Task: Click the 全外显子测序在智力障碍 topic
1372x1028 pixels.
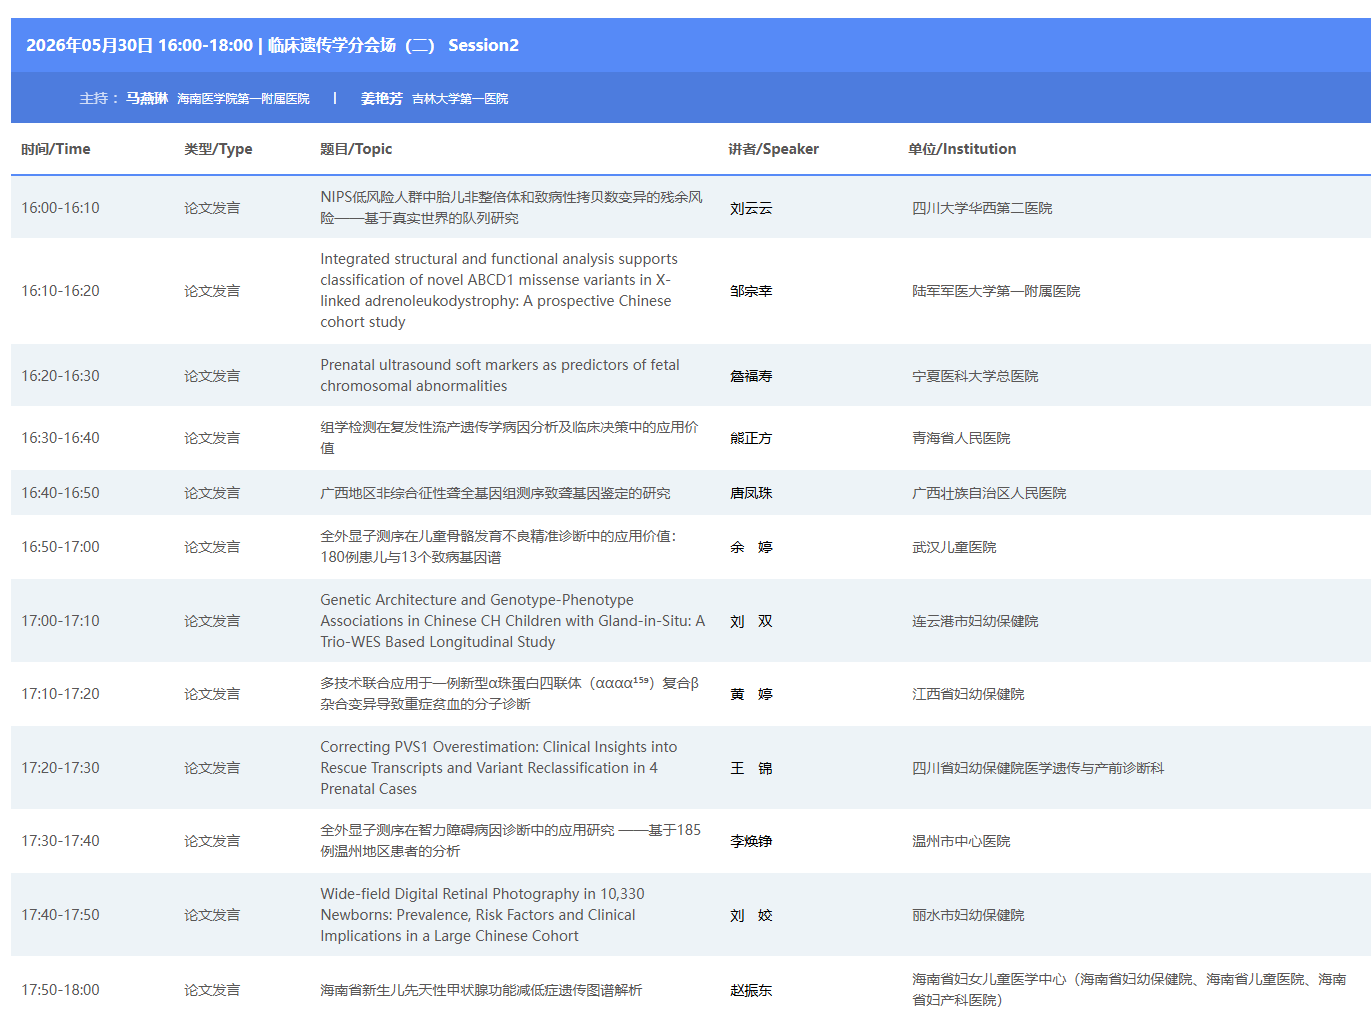Action: click(x=510, y=841)
